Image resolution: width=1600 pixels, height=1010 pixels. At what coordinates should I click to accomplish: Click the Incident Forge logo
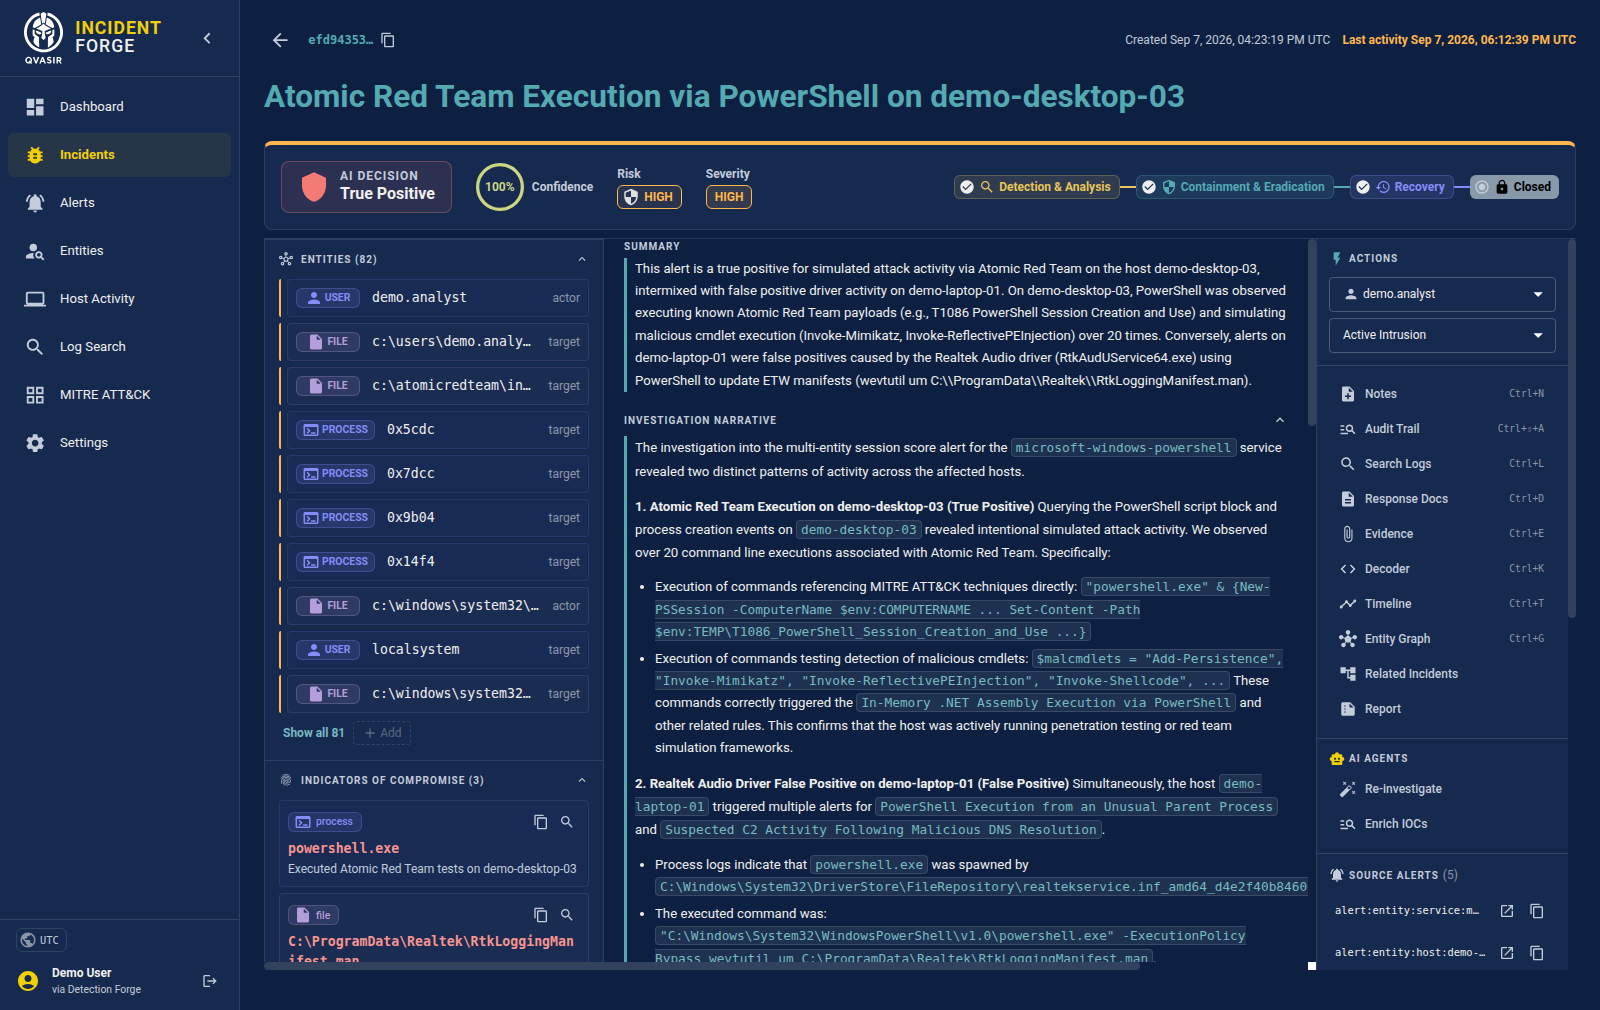coord(92,38)
